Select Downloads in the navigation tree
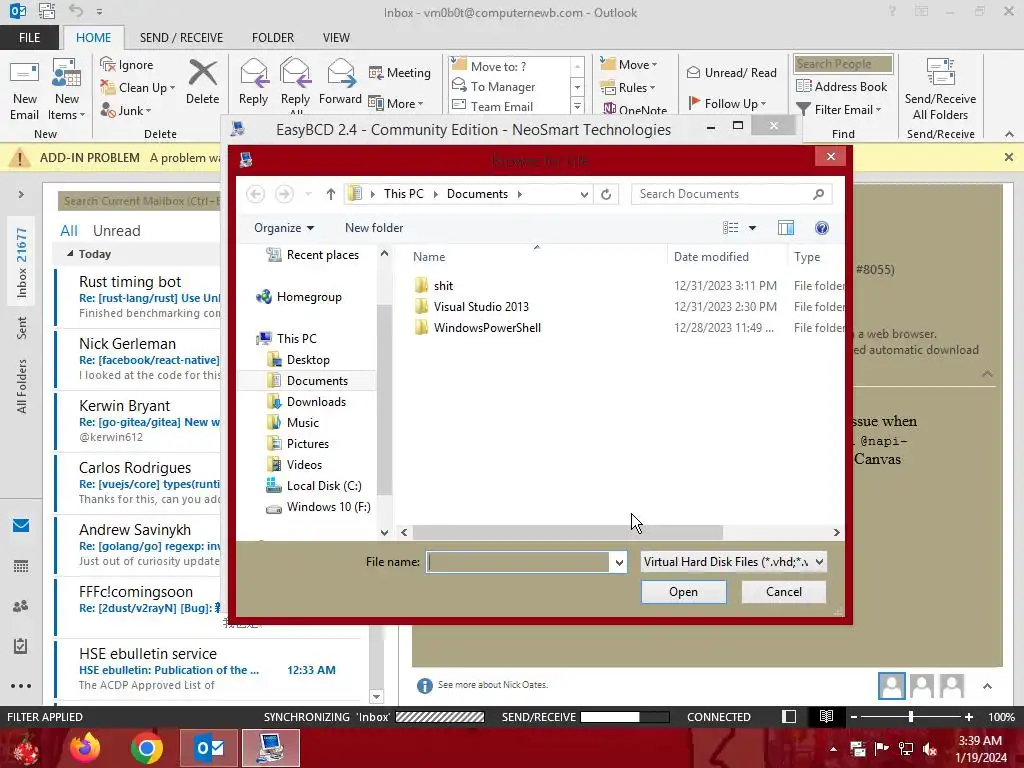Image resolution: width=1024 pixels, height=768 pixels. tap(316, 402)
